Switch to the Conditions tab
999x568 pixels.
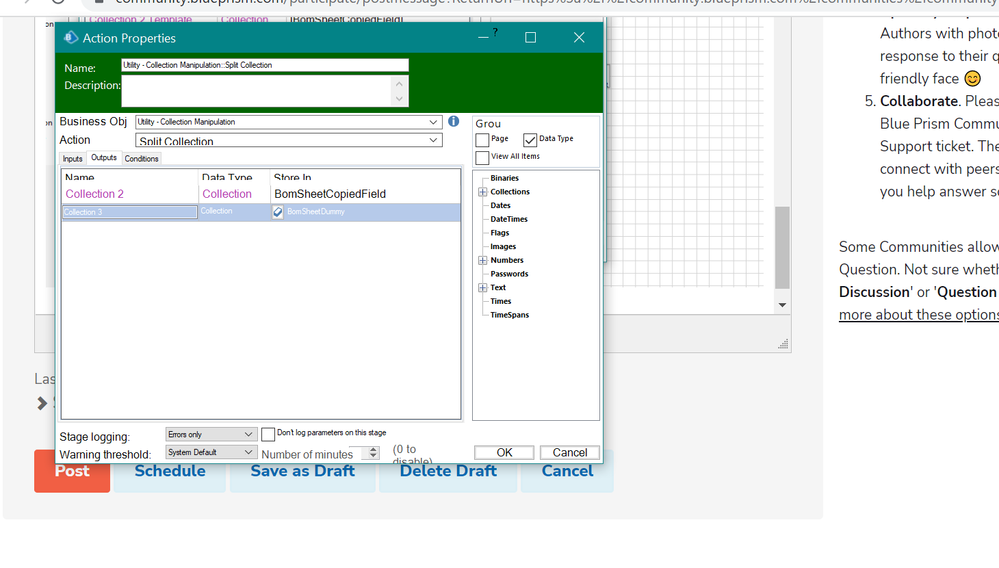click(x=141, y=159)
